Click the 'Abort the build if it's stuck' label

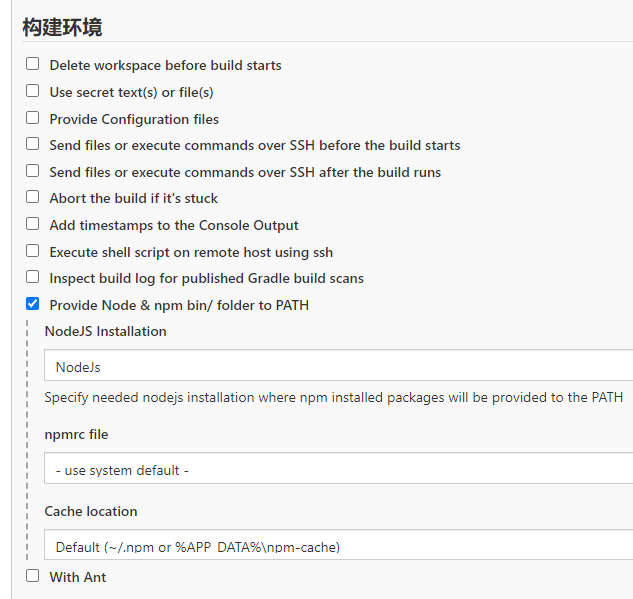point(133,198)
